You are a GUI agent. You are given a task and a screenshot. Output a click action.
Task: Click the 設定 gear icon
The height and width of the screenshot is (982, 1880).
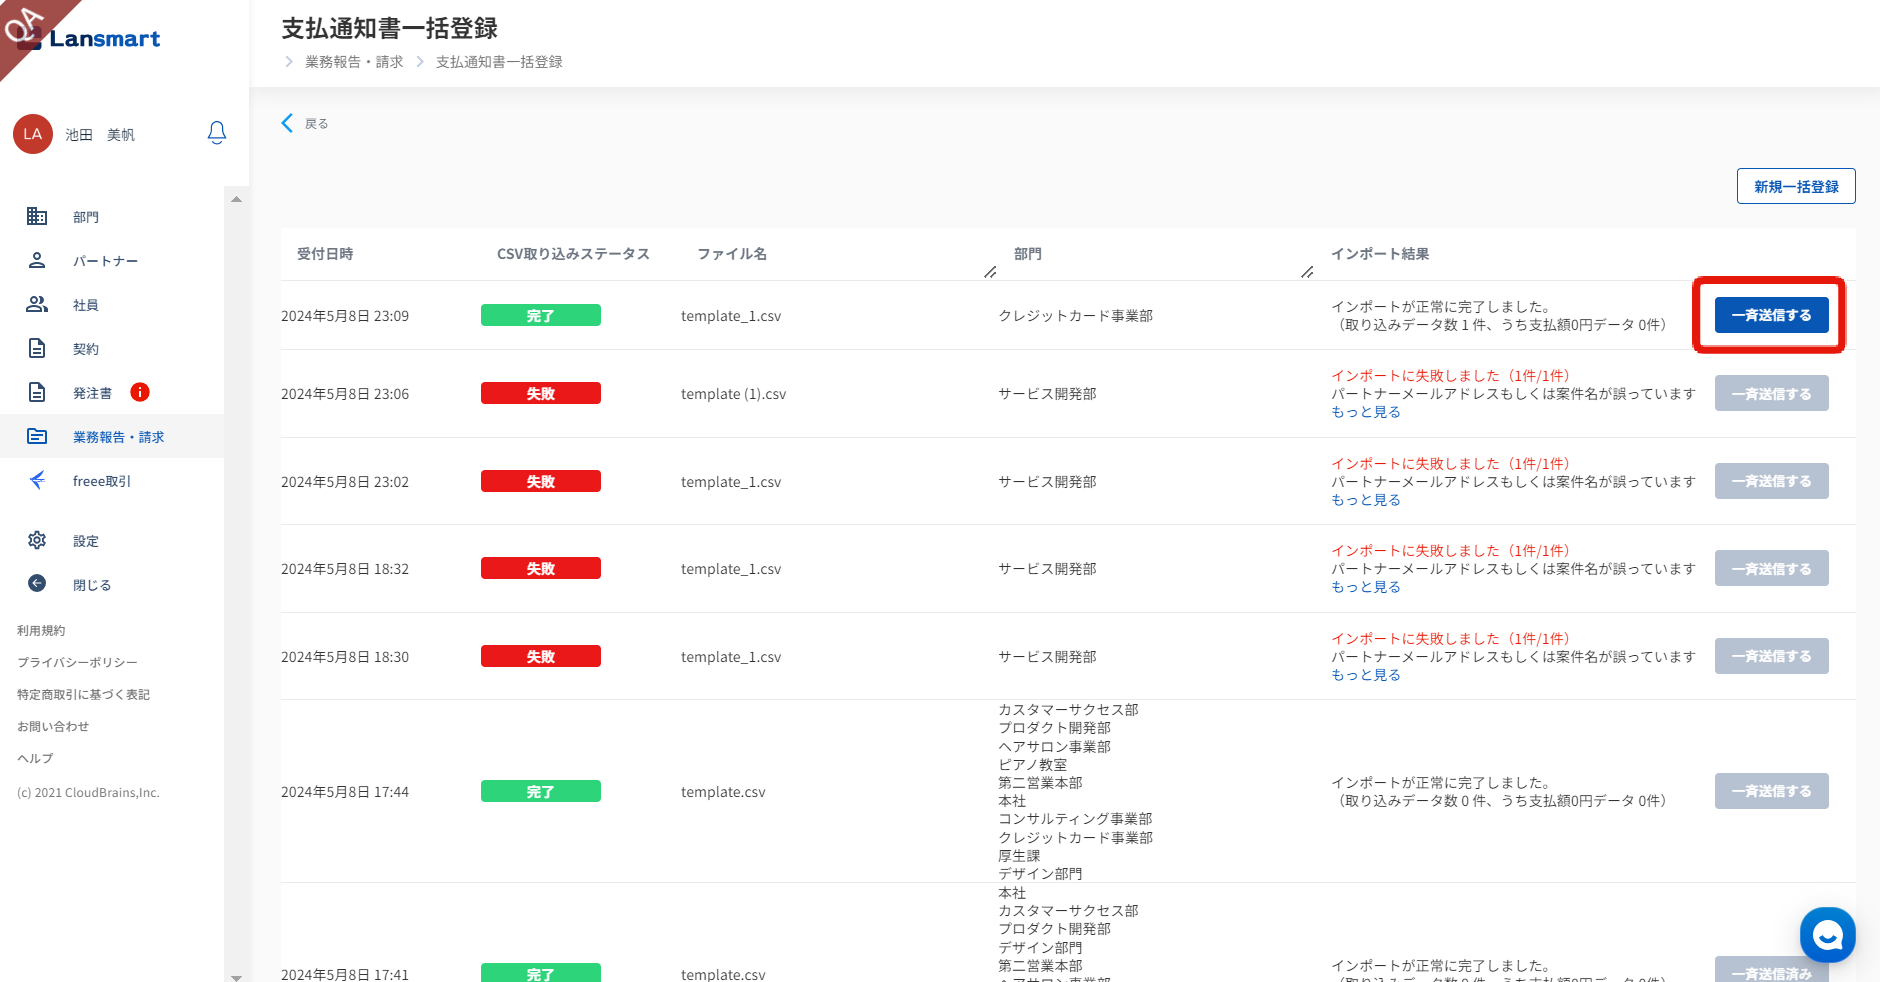(x=37, y=540)
